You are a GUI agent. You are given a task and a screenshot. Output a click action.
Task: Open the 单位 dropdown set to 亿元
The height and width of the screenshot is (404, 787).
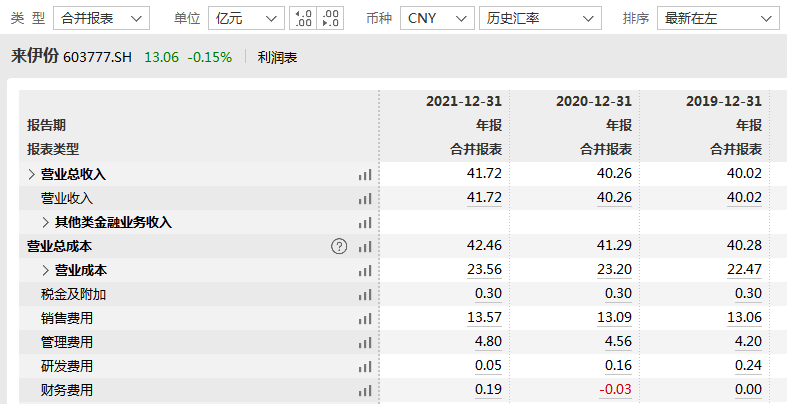(241, 18)
